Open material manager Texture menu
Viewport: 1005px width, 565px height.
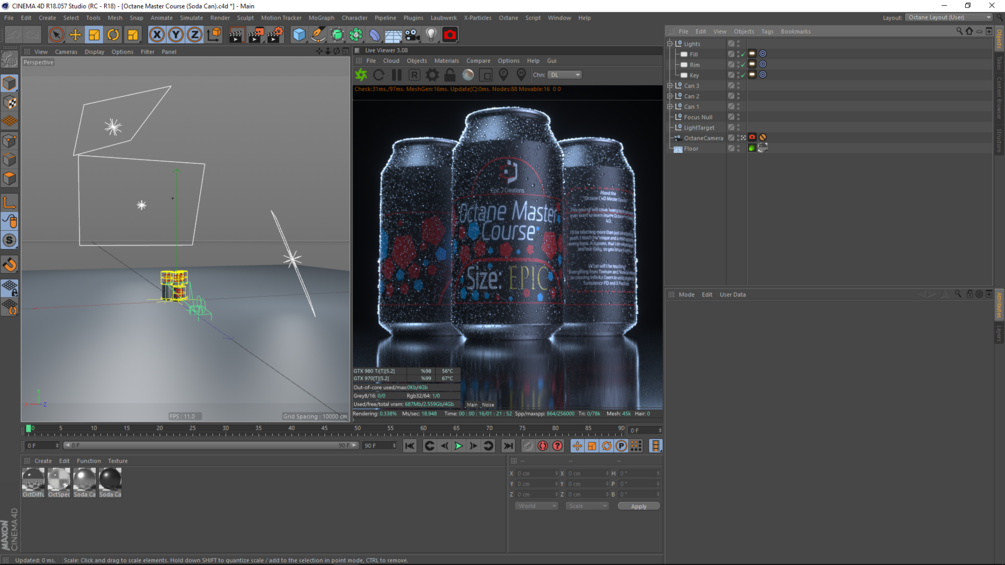tap(117, 461)
